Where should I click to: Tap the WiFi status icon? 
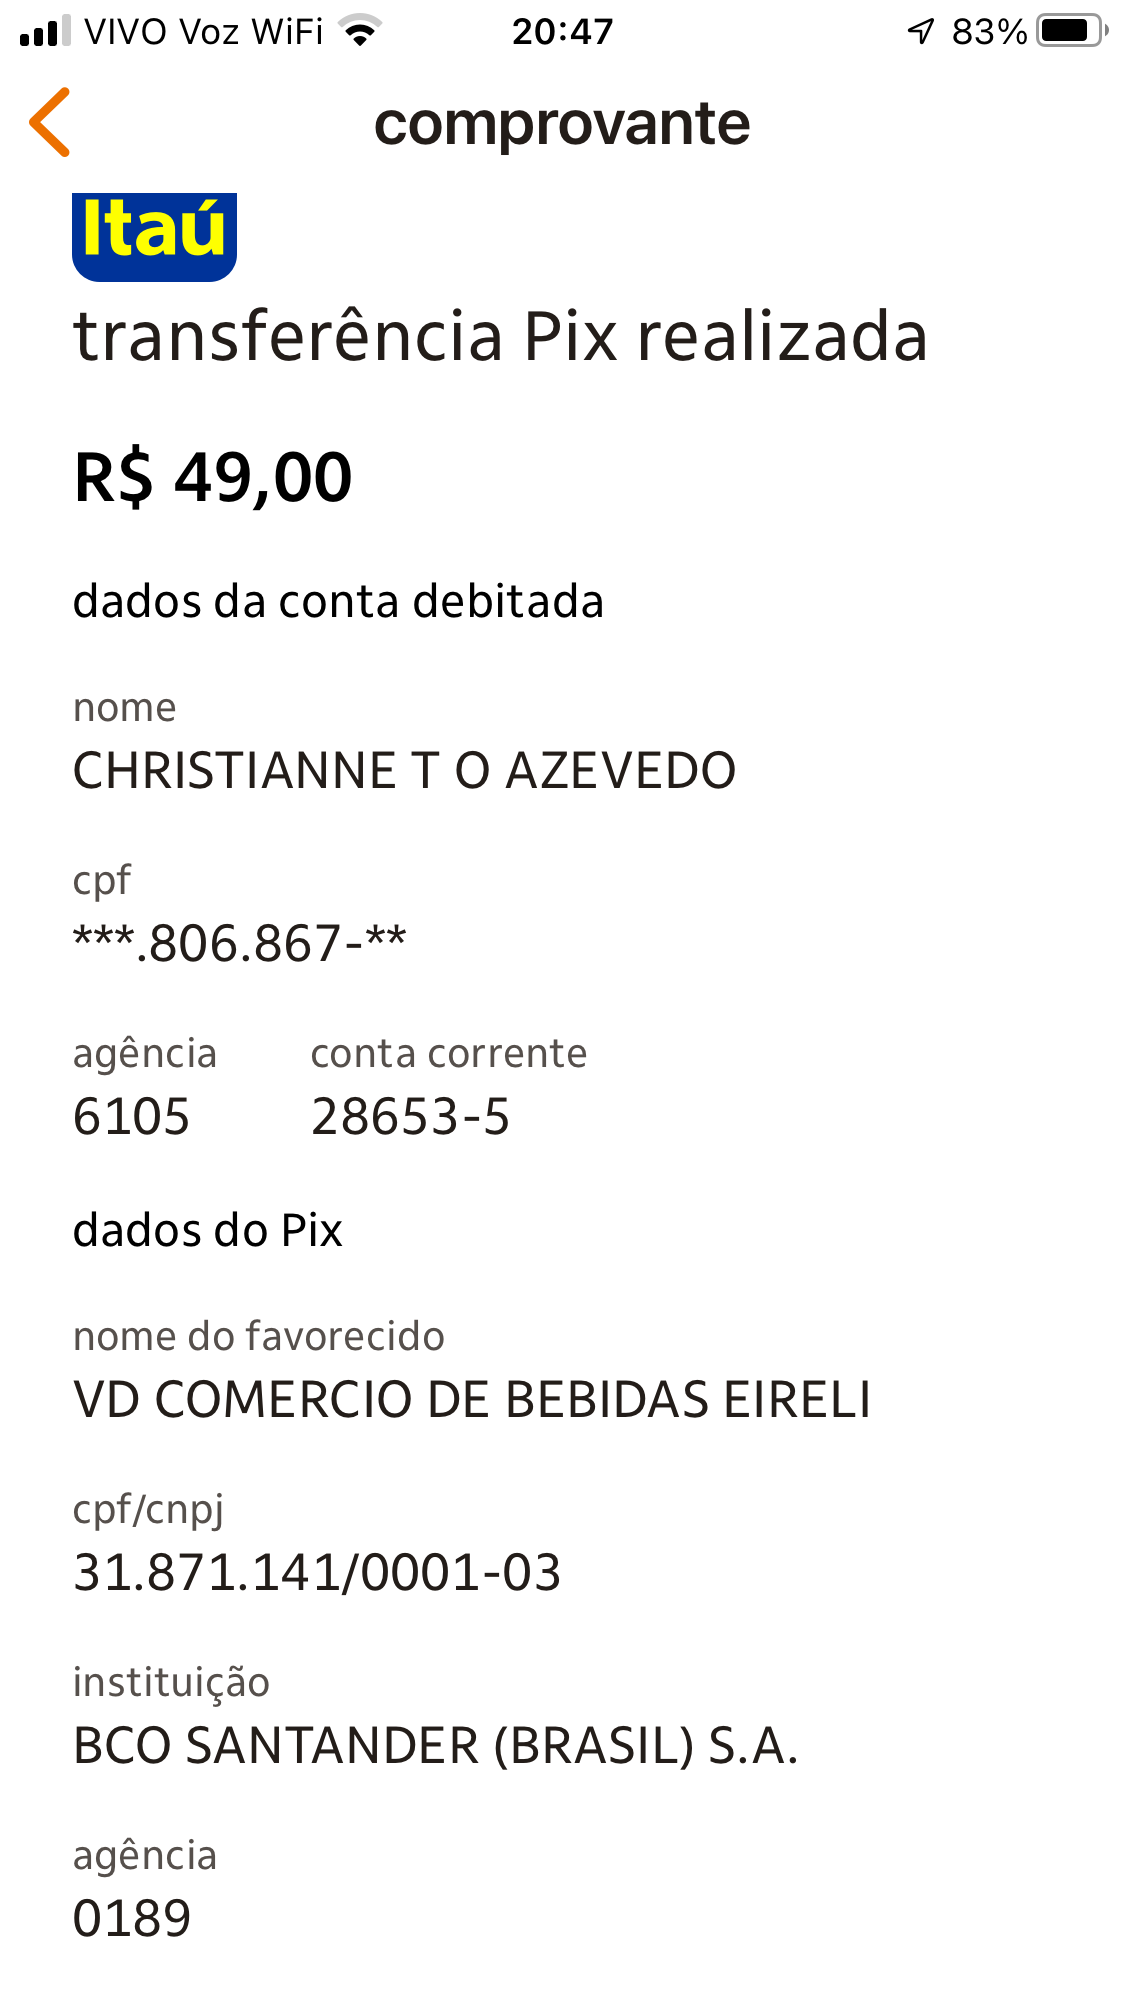tap(360, 31)
